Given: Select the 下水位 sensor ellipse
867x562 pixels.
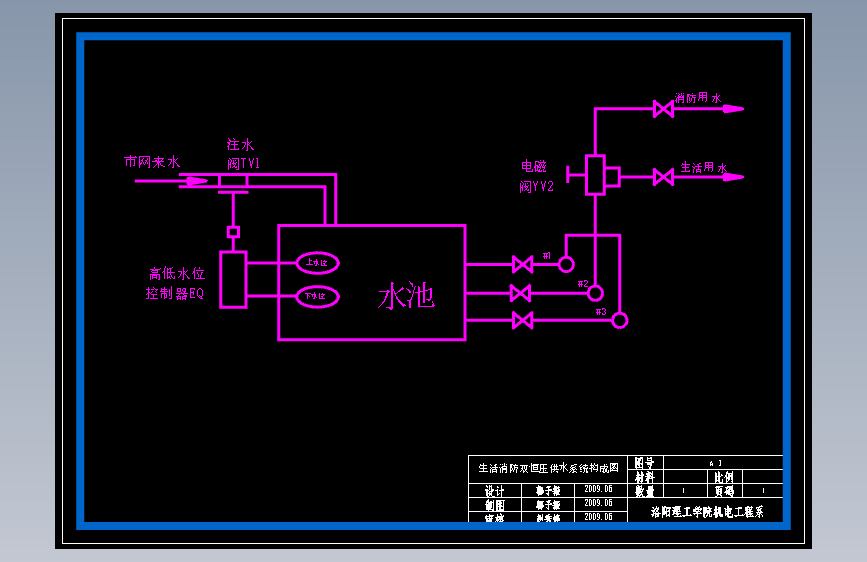Looking at the screenshot, I should tap(317, 296).
